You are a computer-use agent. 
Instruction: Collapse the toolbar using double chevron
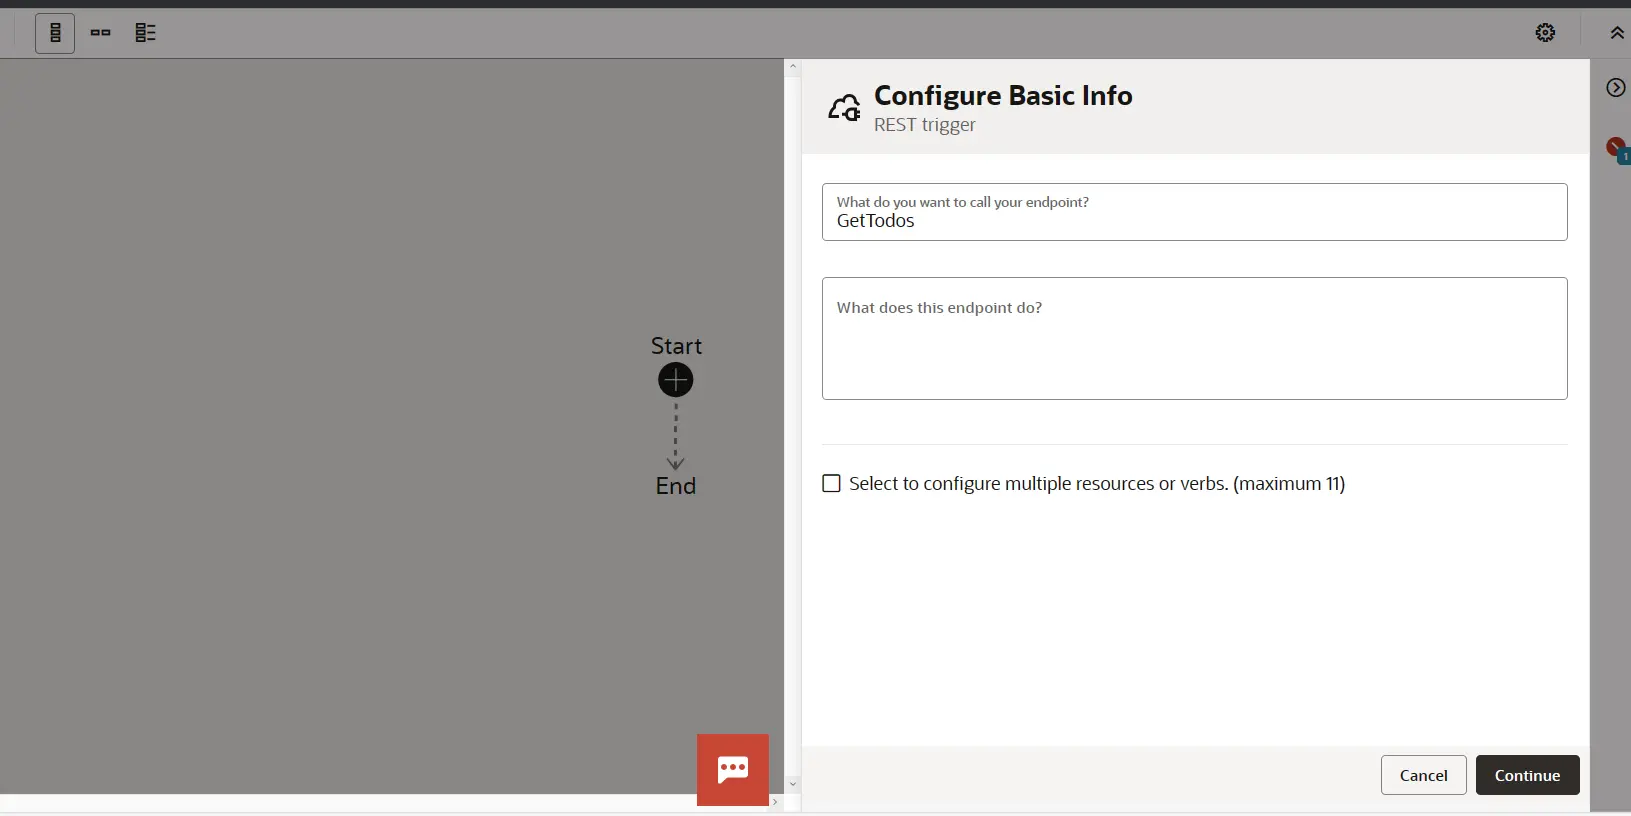(x=1616, y=33)
